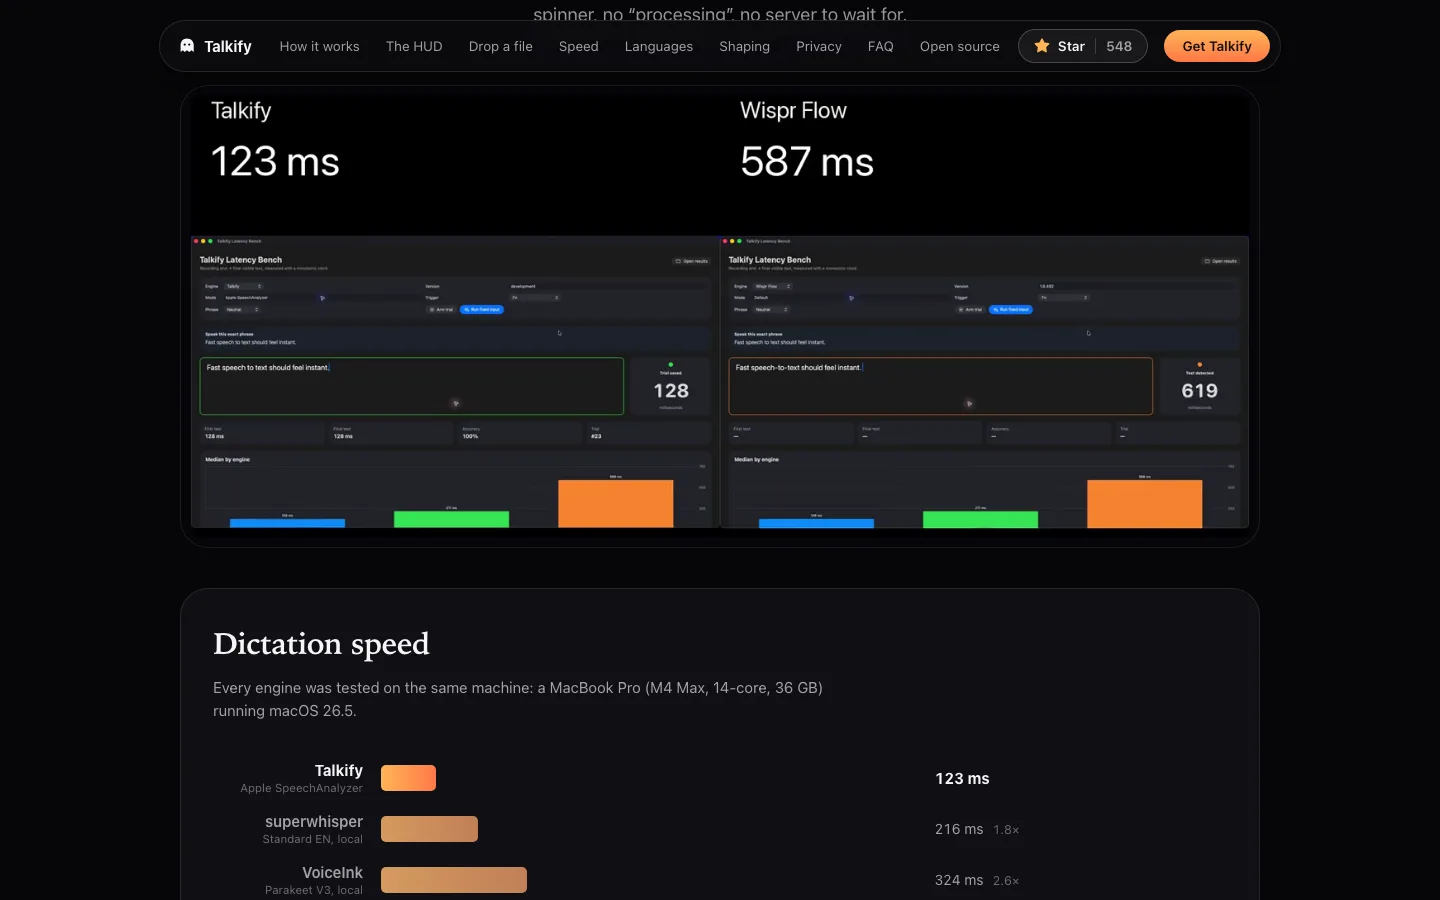Click the "123 ms" value under the Talkify video heading
The image size is (1440, 900).
click(x=275, y=162)
